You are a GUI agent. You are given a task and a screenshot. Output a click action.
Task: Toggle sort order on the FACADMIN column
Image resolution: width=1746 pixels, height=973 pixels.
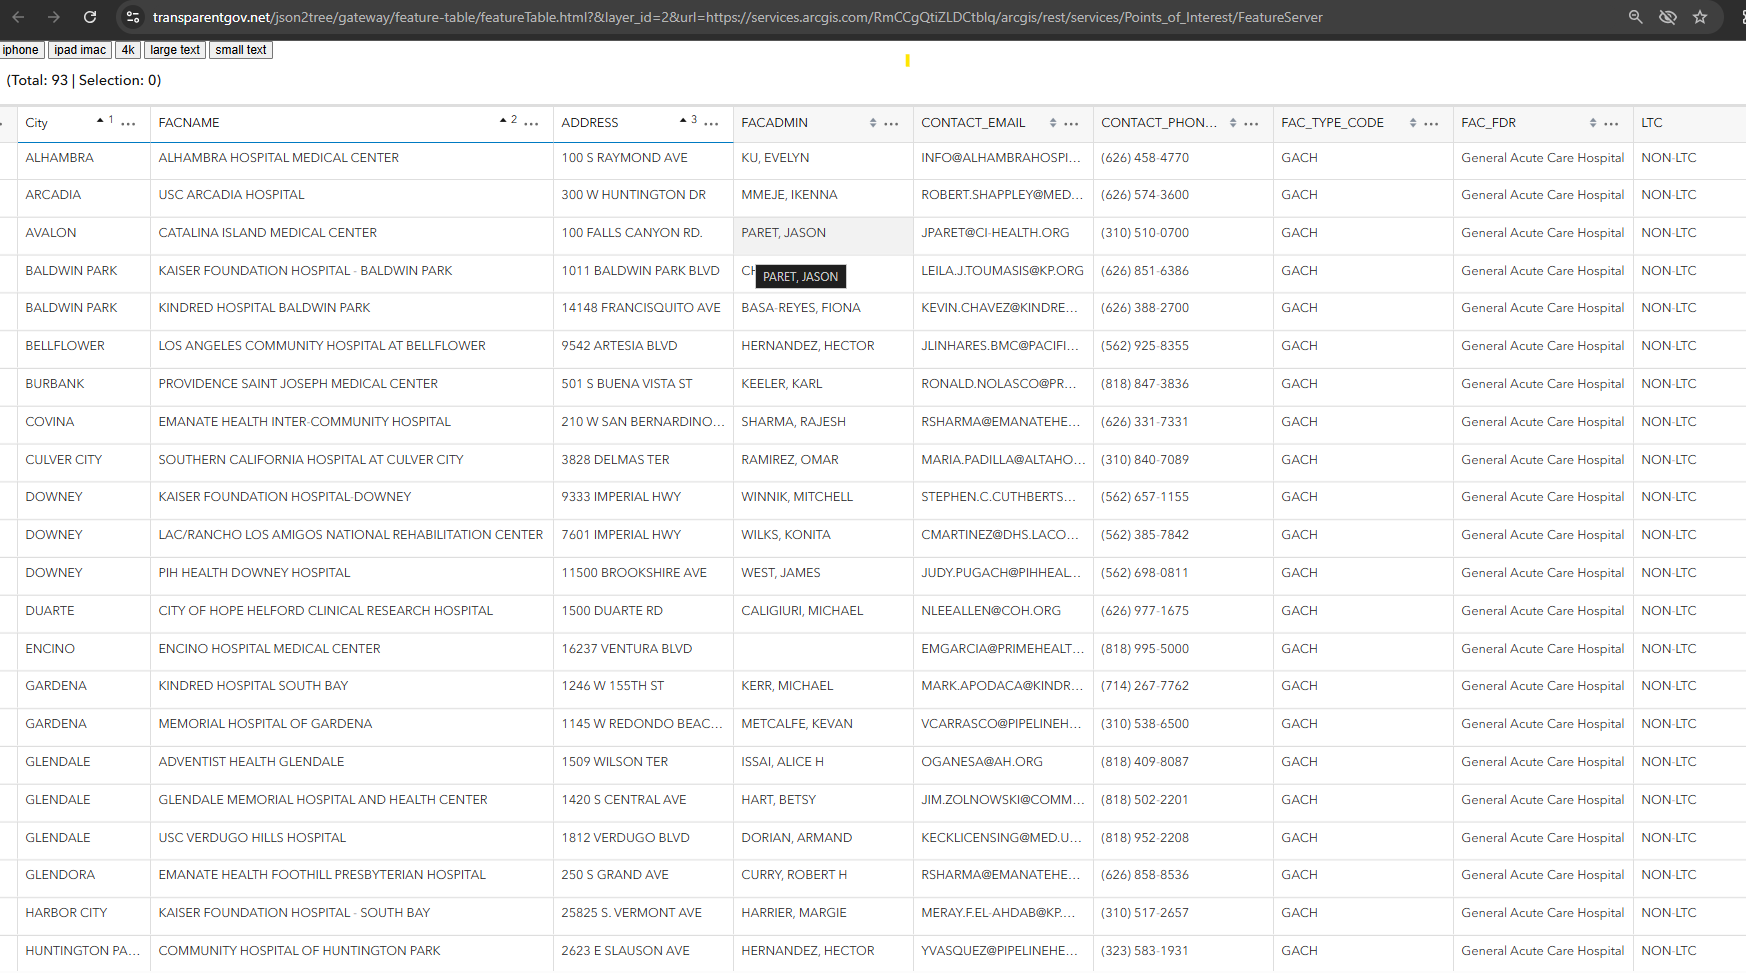tap(873, 123)
